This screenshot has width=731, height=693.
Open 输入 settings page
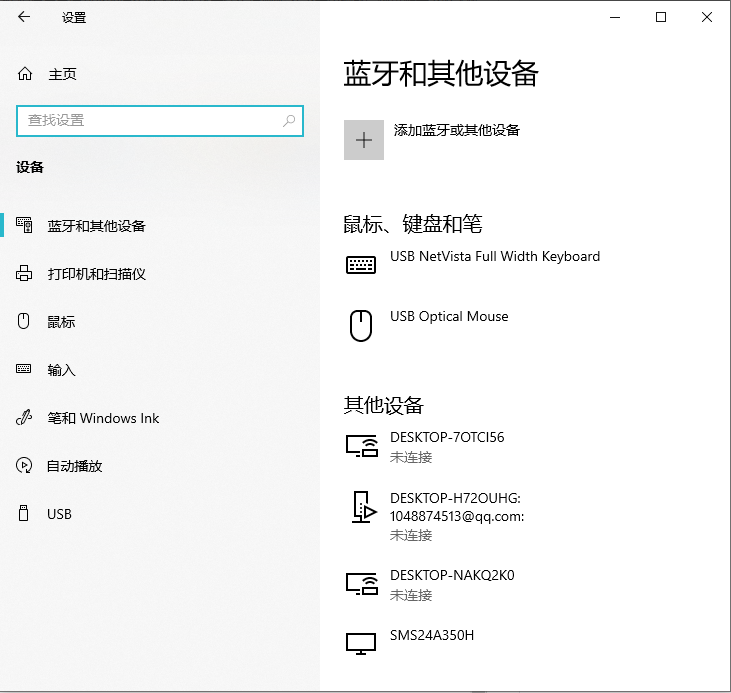(61, 370)
